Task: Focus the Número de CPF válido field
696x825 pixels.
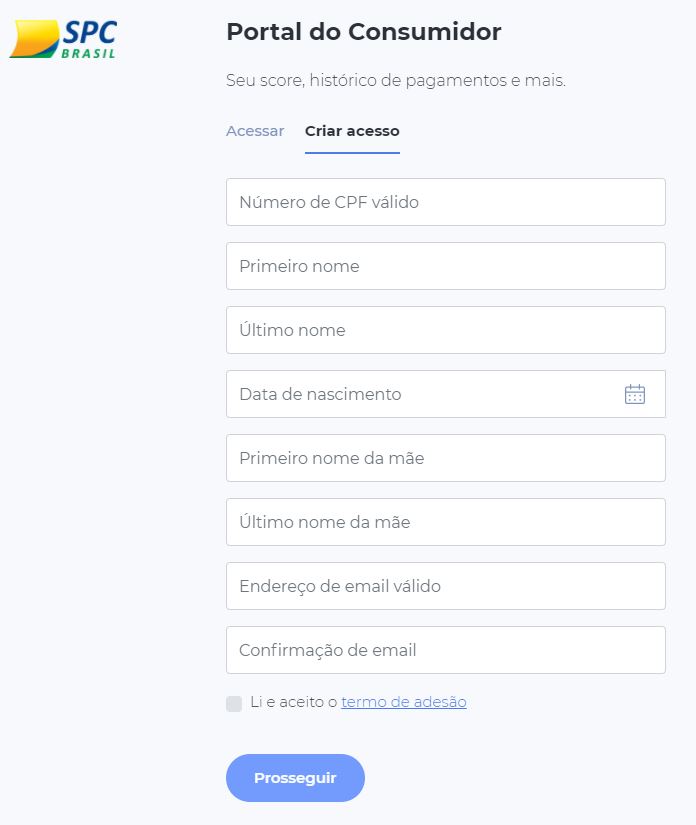Action: tap(445, 202)
